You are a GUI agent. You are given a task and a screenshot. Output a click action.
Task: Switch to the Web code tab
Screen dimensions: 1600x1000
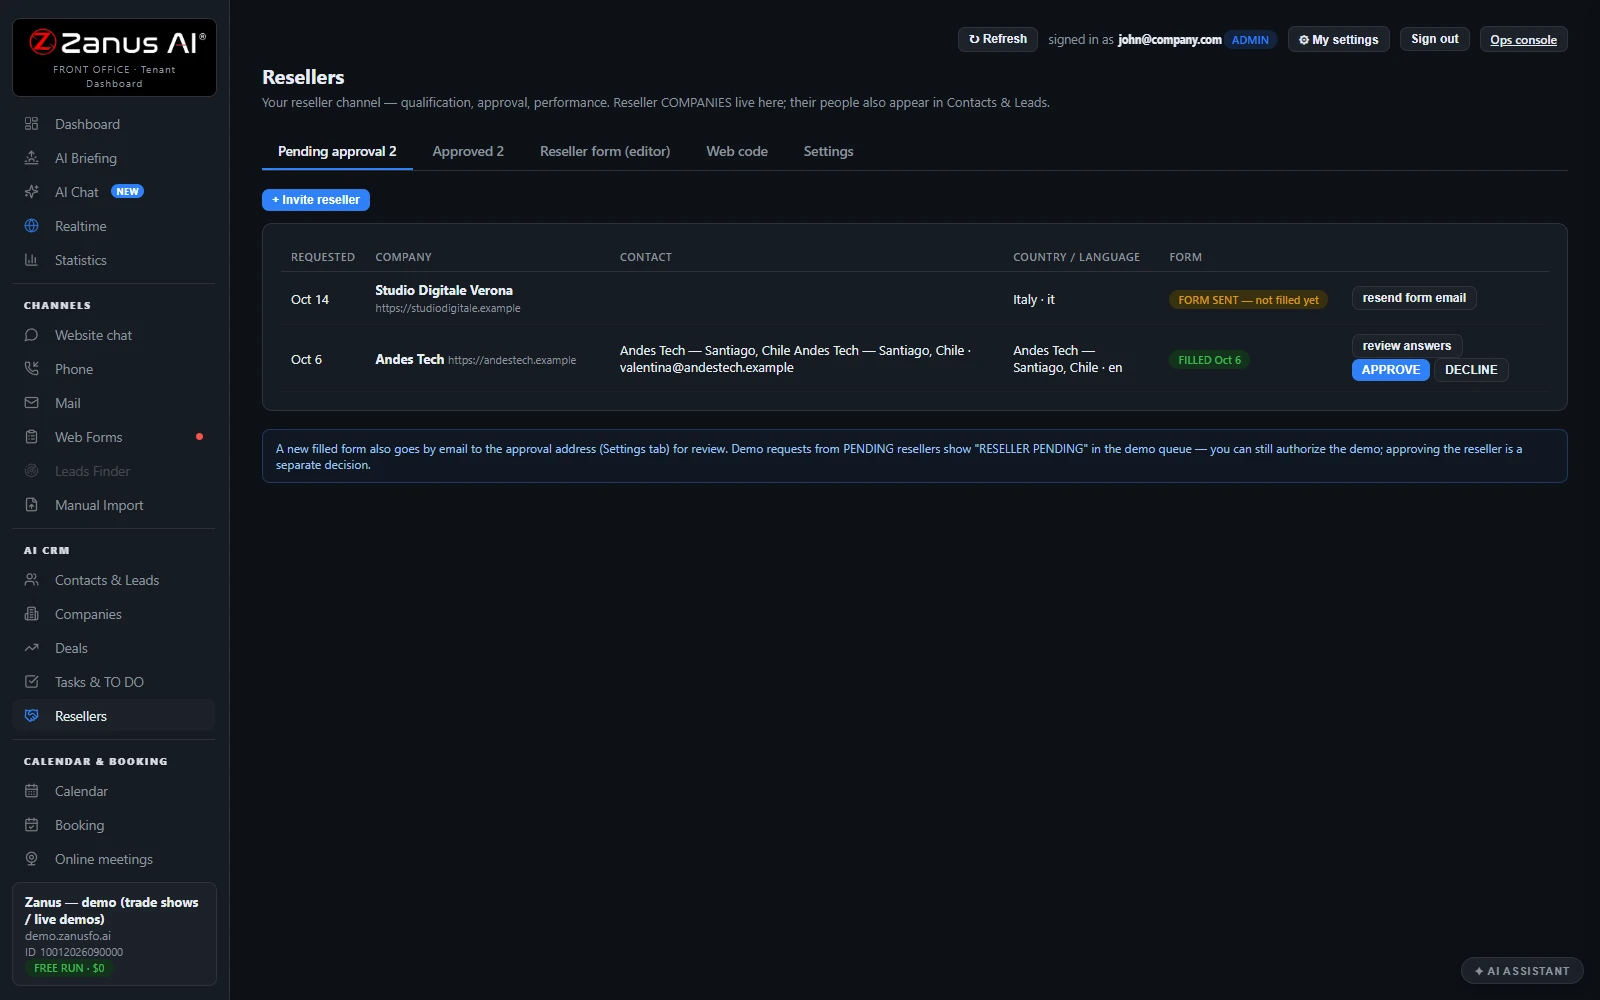pos(737,152)
